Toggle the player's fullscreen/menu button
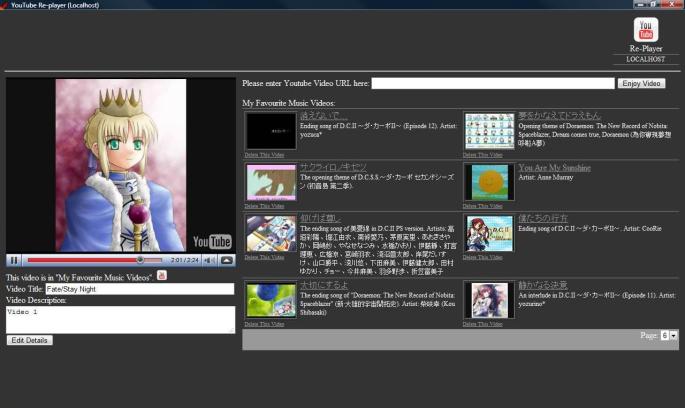The image size is (685, 408). pyautogui.click(x=226, y=260)
